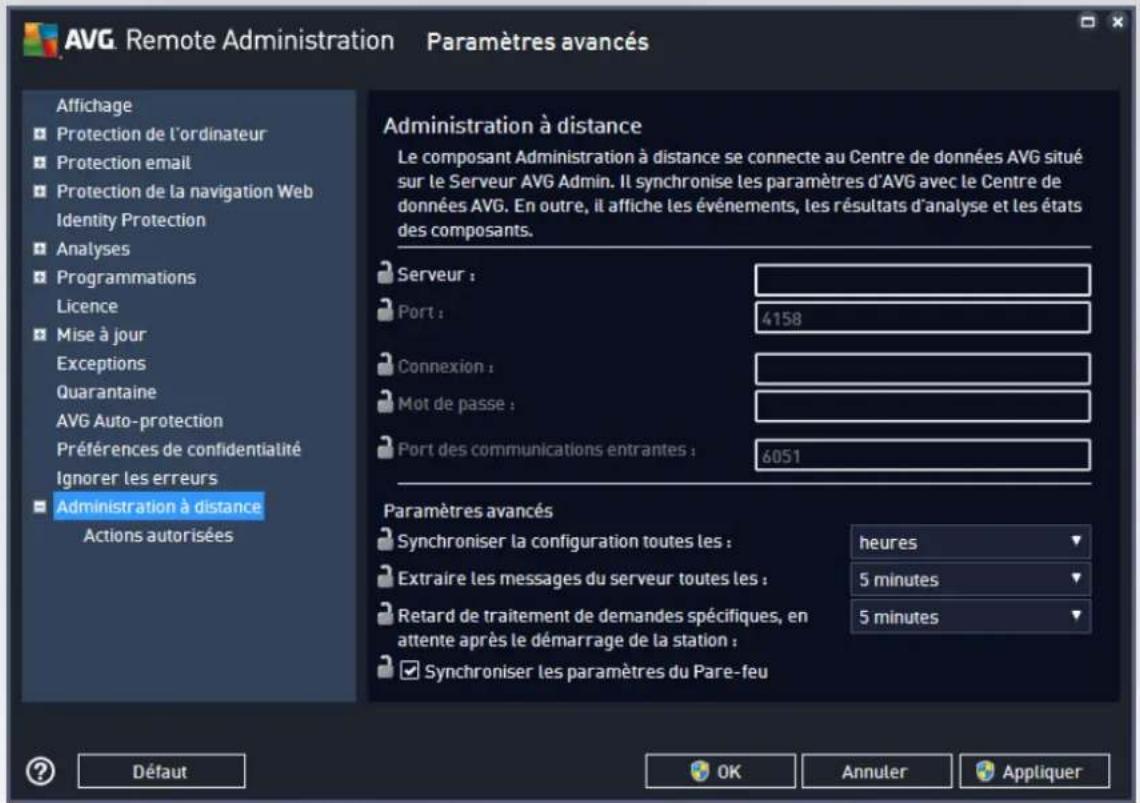This screenshot has width=1140, height=803.
Task: Expand the Analyses tree node
Action: click(x=40, y=249)
